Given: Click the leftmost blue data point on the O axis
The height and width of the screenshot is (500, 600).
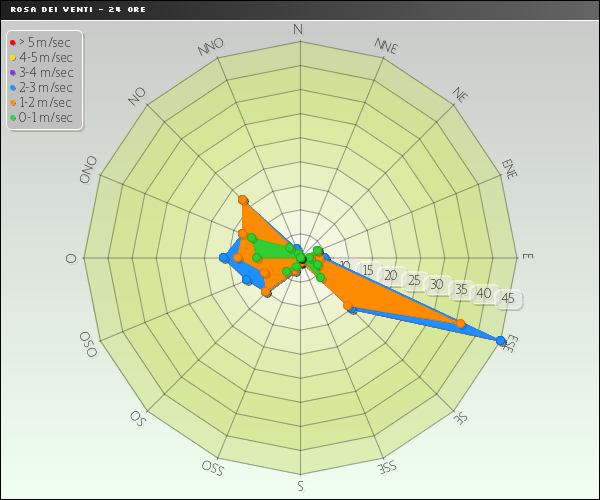Looking at the screenshot, I should pos(223,258).
